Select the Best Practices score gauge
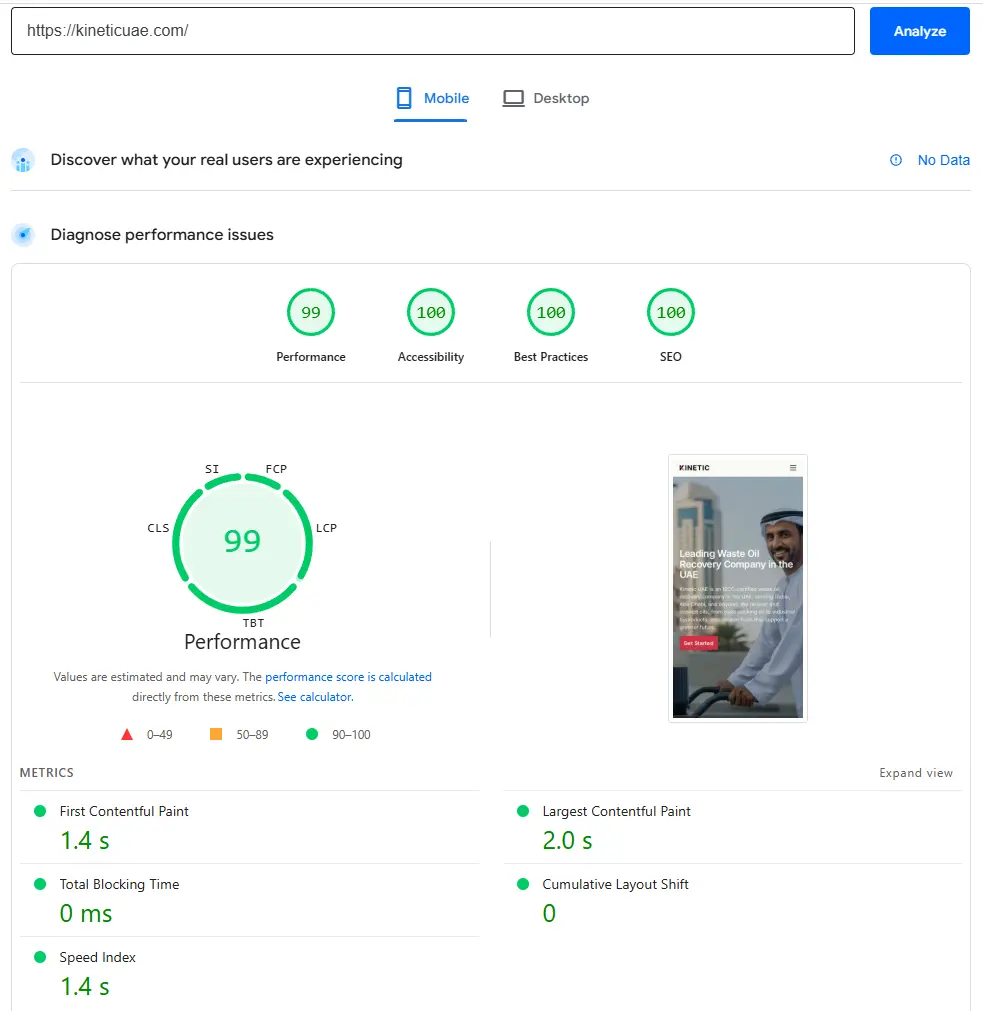Image resolution: width=983 pixels, height=1011 pixels. pos(551,313)
